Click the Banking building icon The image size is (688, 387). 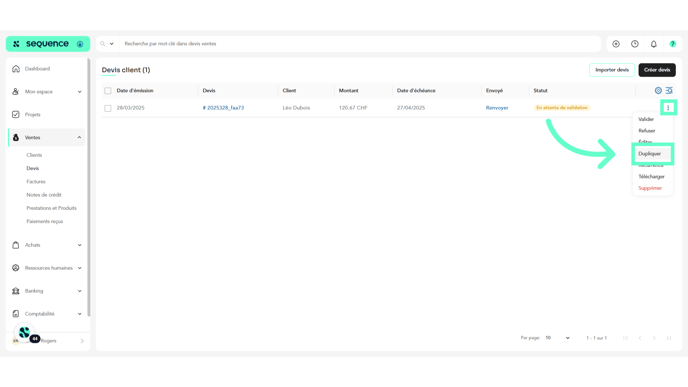16,291
